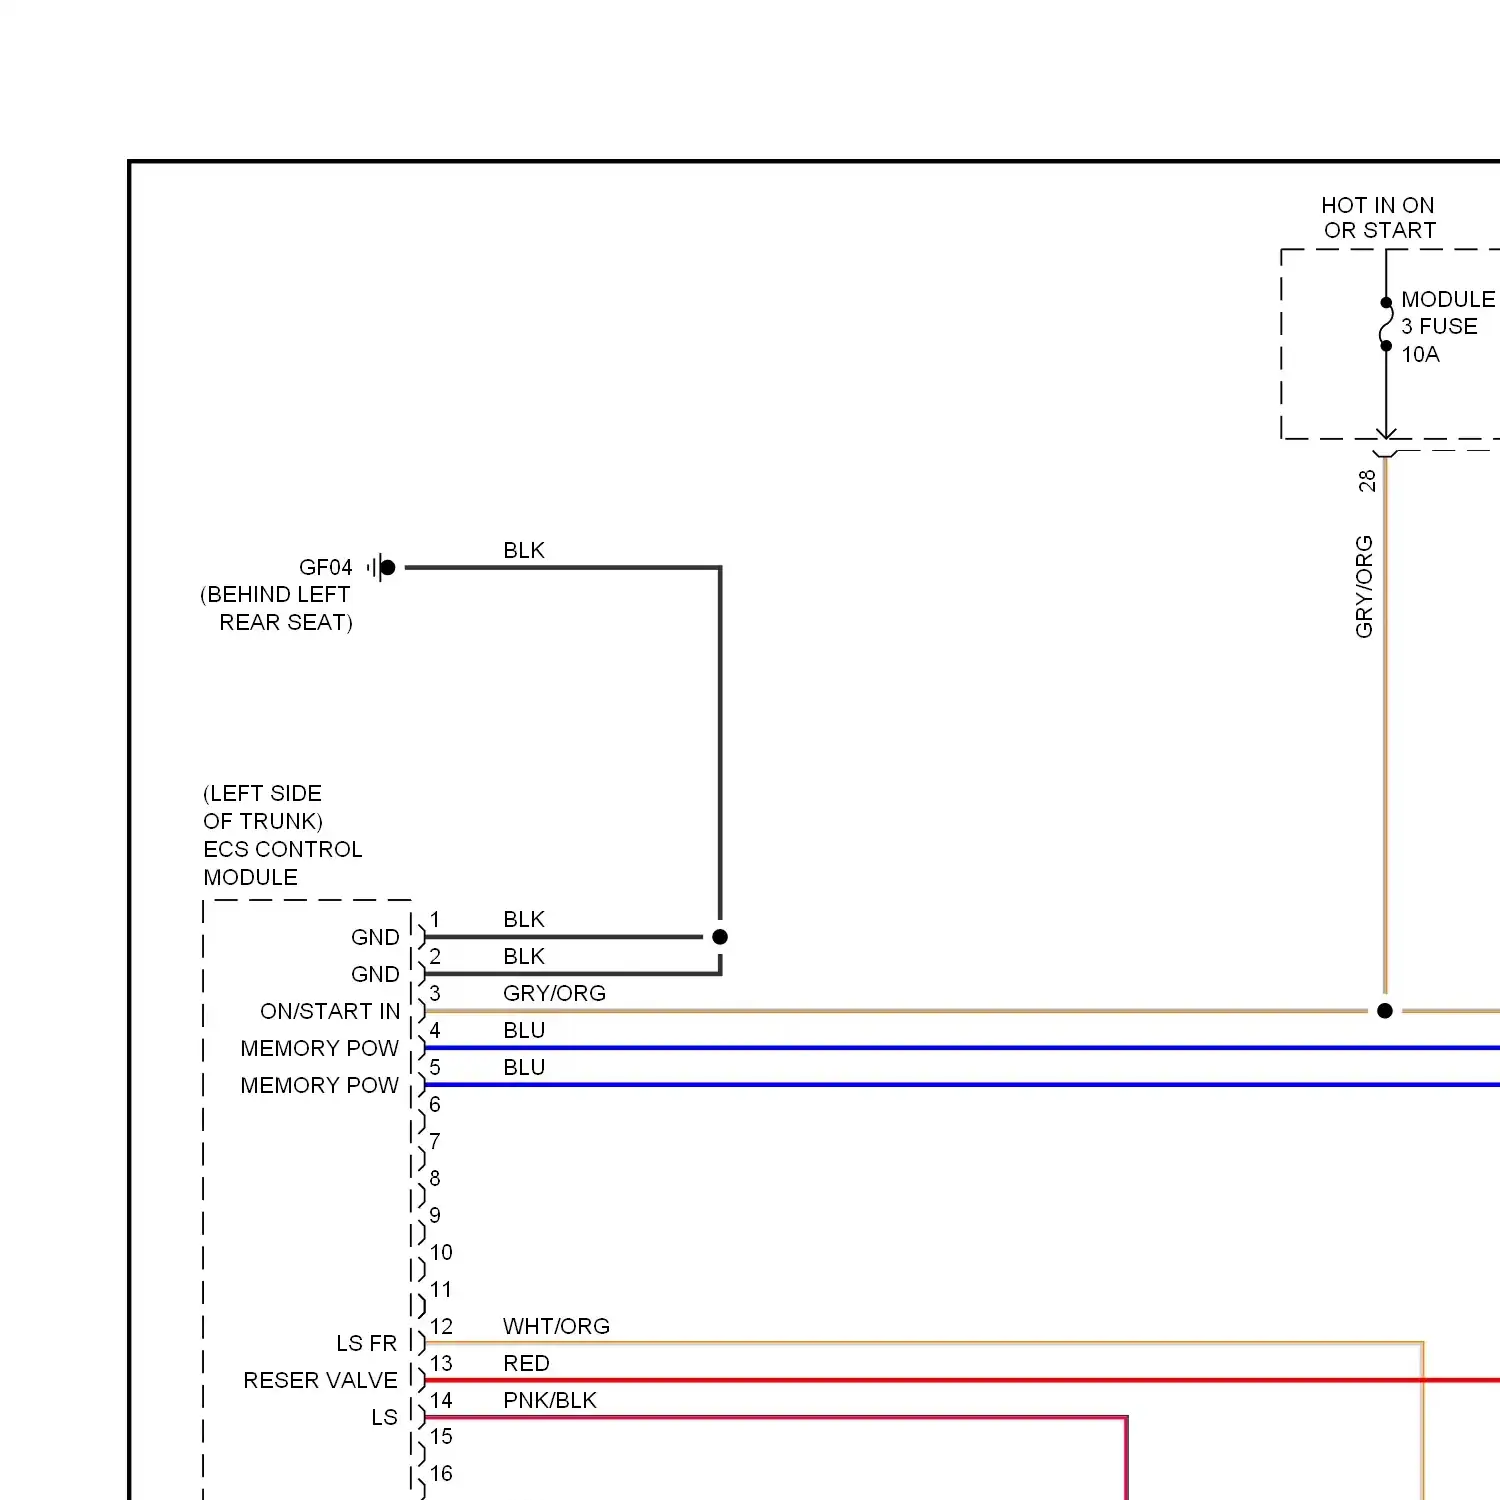Click the red wire from pin 13
Image resolution: width=1500 pixels, height=1500 pixels.
962,1380
